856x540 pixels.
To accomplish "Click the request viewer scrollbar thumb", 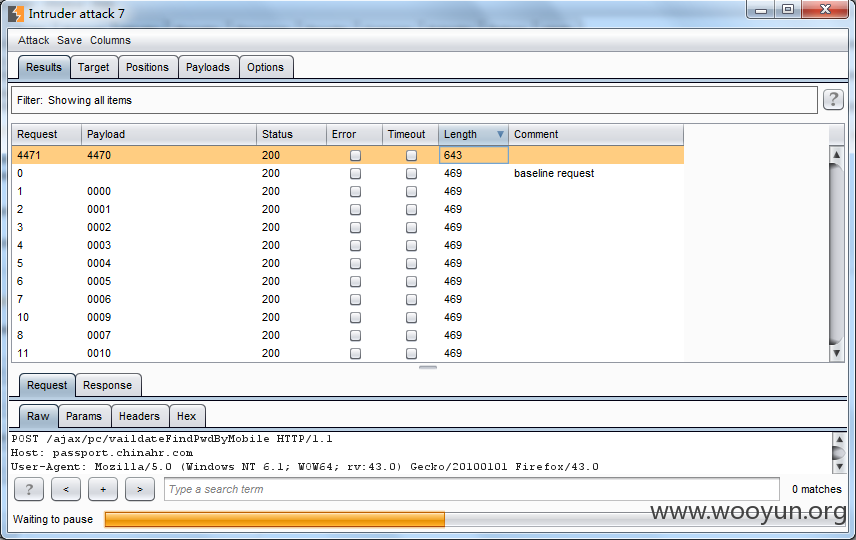I will pyautogui.click(x=839, y=453).
